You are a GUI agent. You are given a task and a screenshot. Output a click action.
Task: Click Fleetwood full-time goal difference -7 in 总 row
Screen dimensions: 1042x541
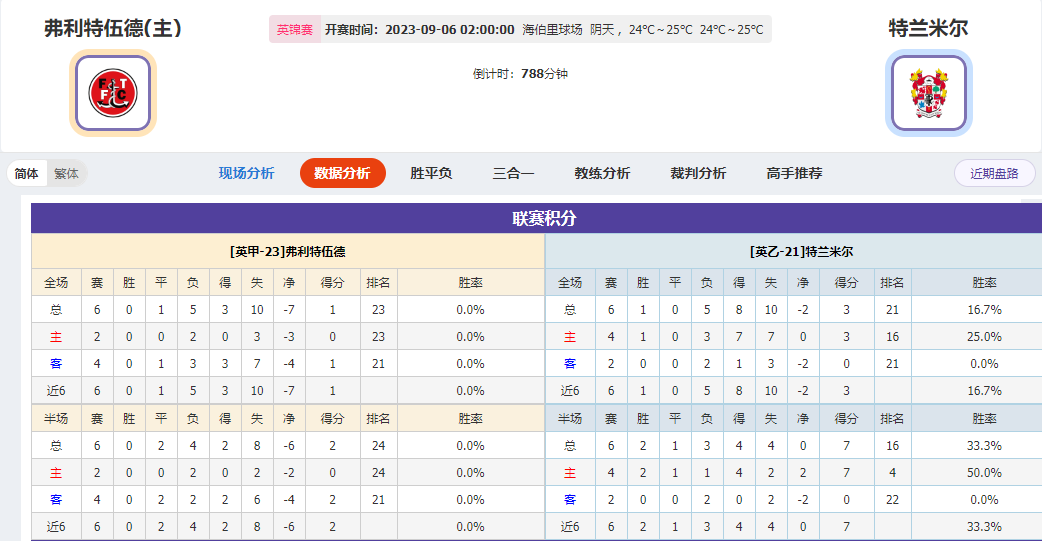pos(289,310)
